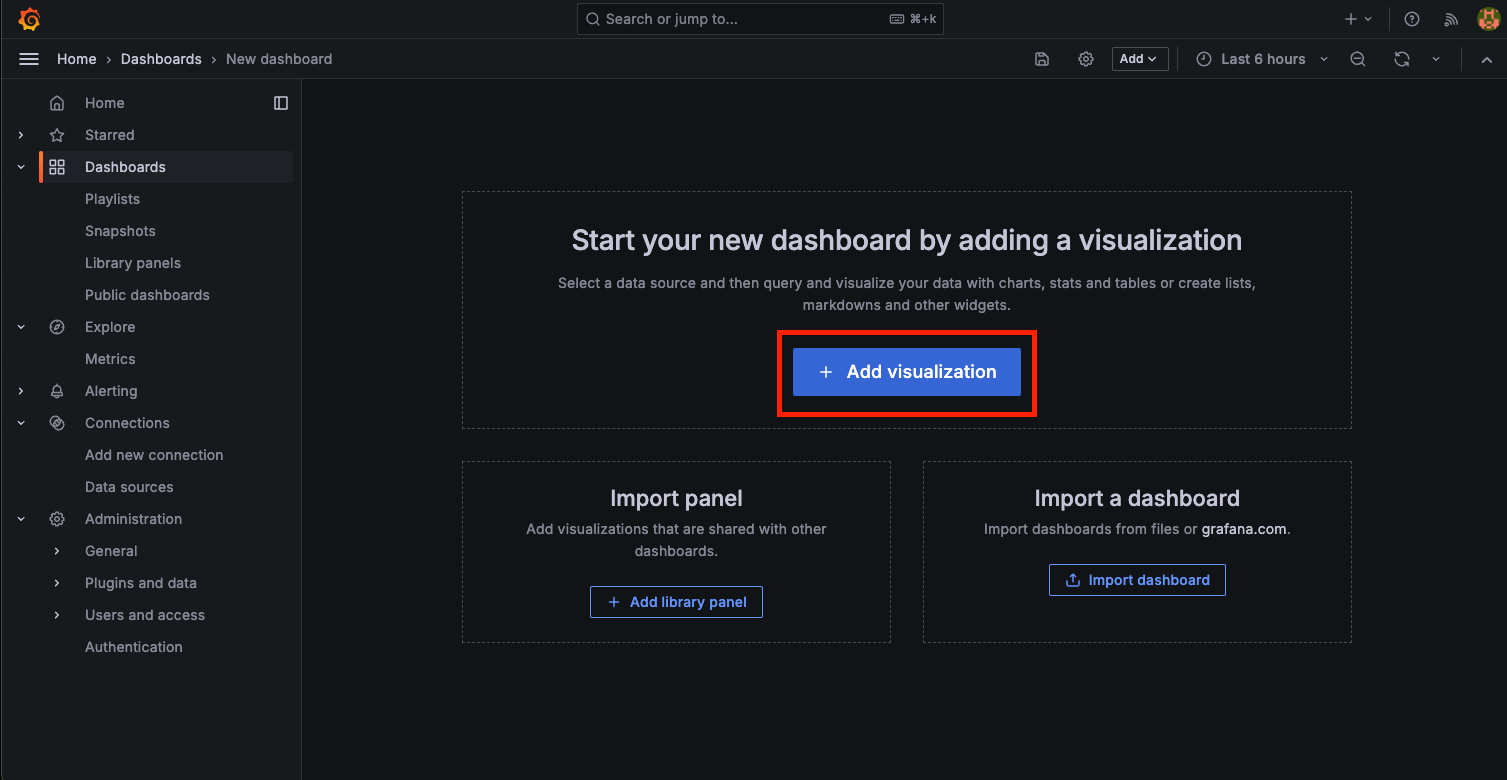Open Metrics under Explore

[x=110, y=359]
